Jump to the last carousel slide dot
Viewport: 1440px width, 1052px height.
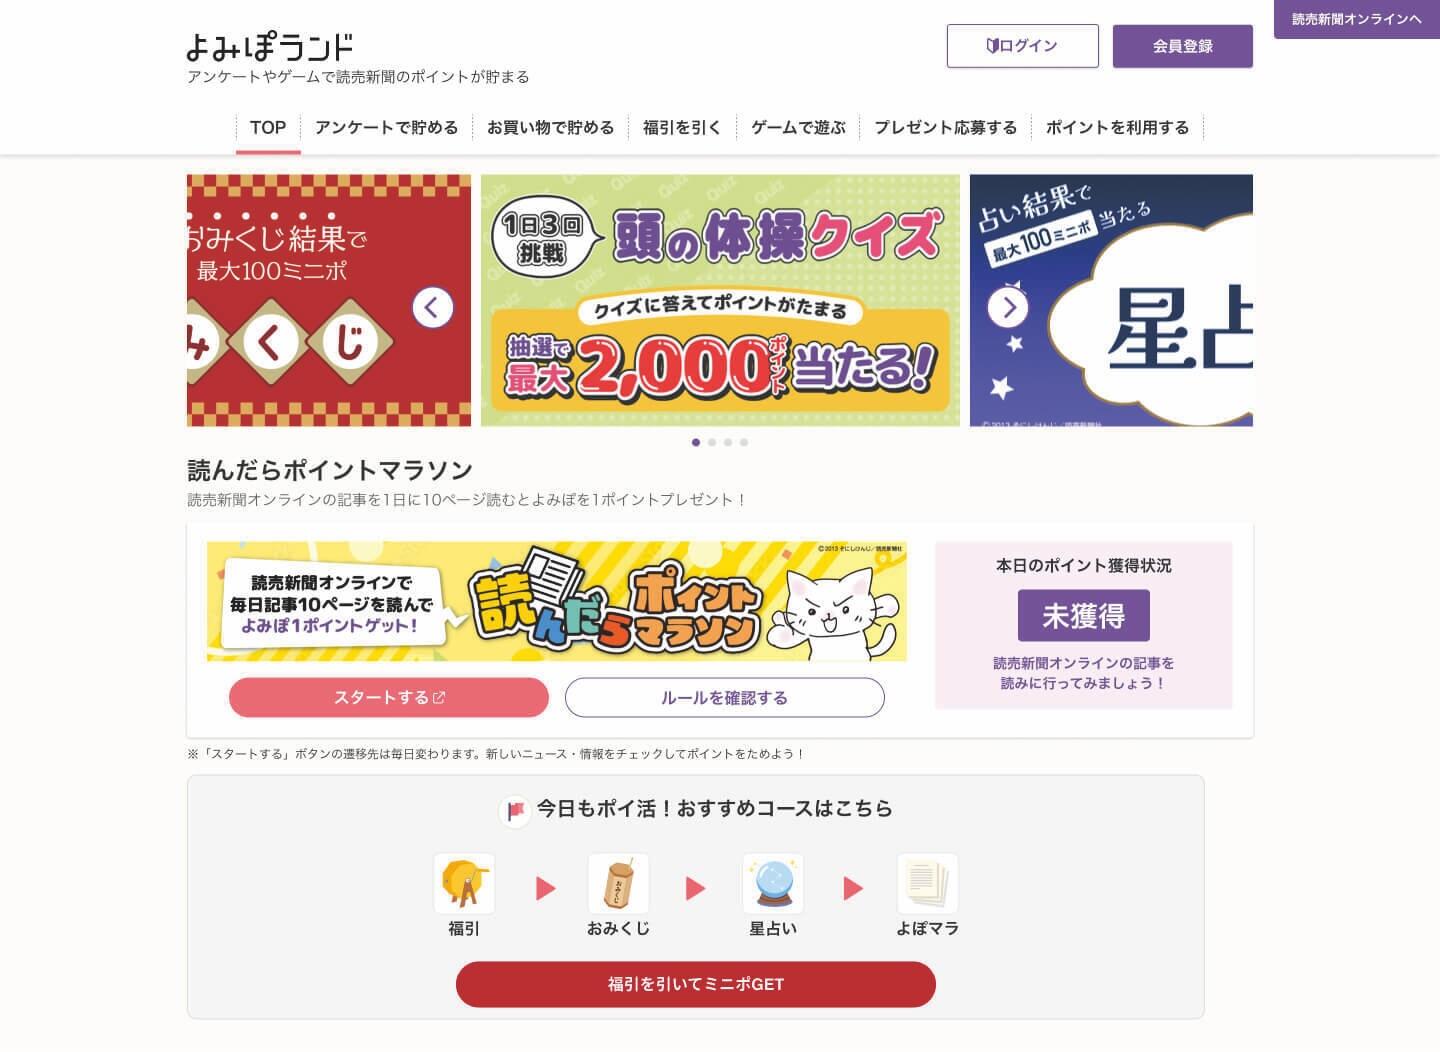(744, 442)
